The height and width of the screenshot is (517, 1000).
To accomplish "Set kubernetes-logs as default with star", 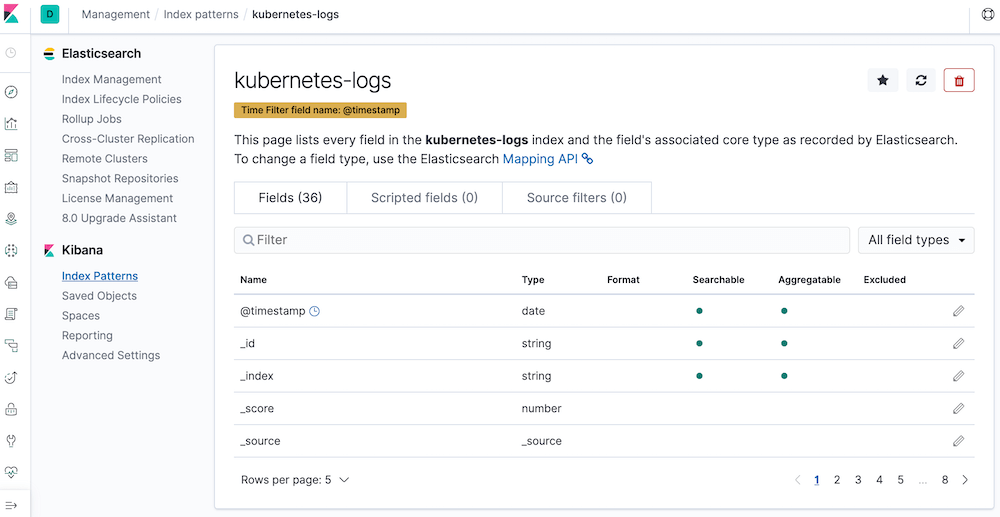I will 883,80.
